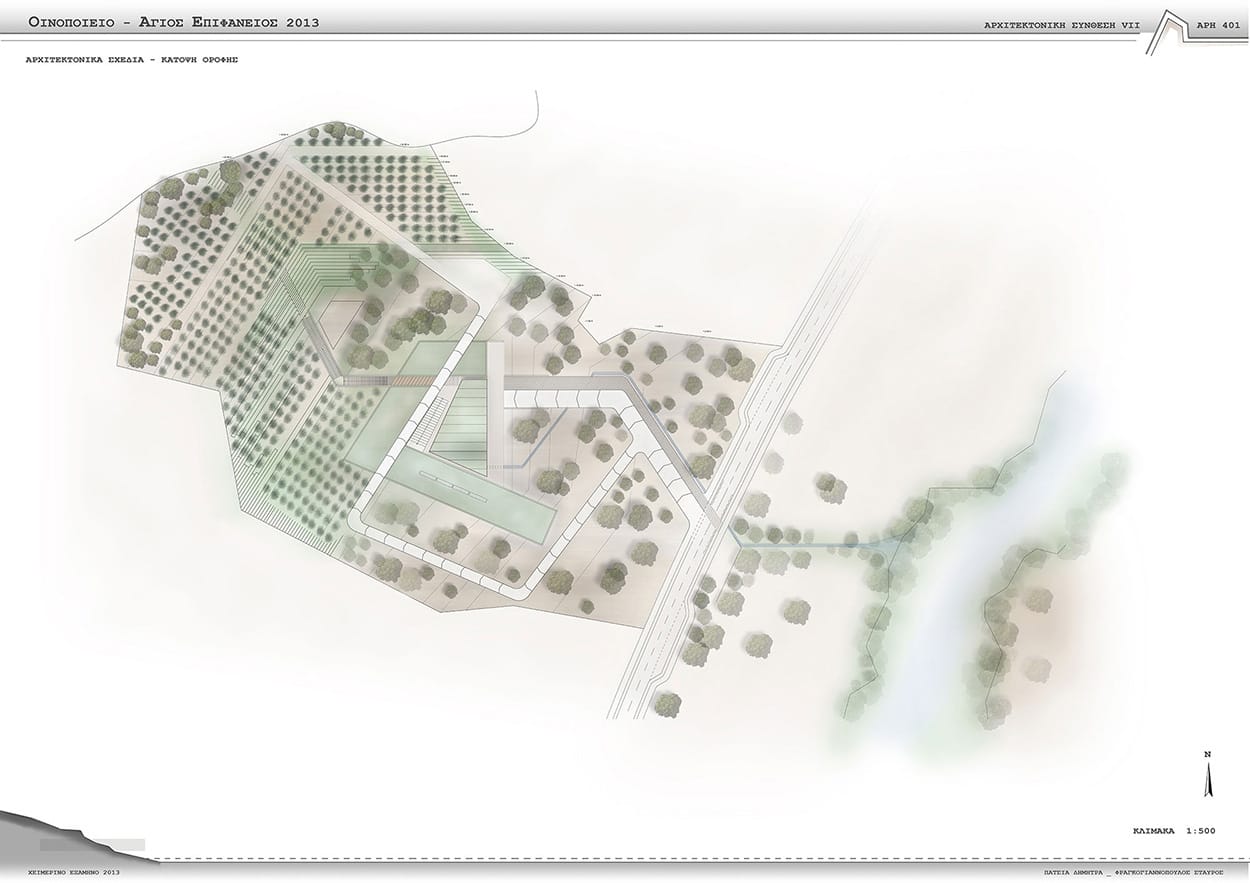Click the striped green roof of the winery
This screenshot has height=883, width=1250.
[462, 420]
